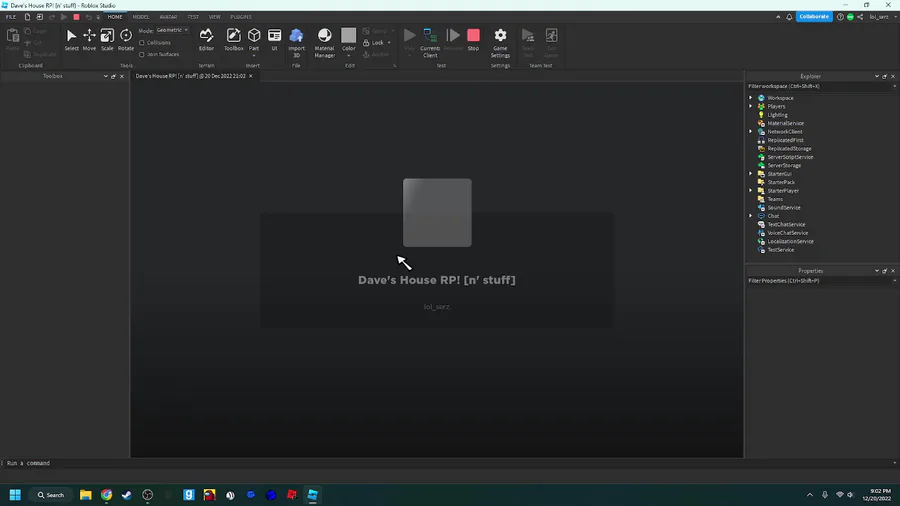
Task: Select ServerScriptService in Explorer
Action: [790, 157]
